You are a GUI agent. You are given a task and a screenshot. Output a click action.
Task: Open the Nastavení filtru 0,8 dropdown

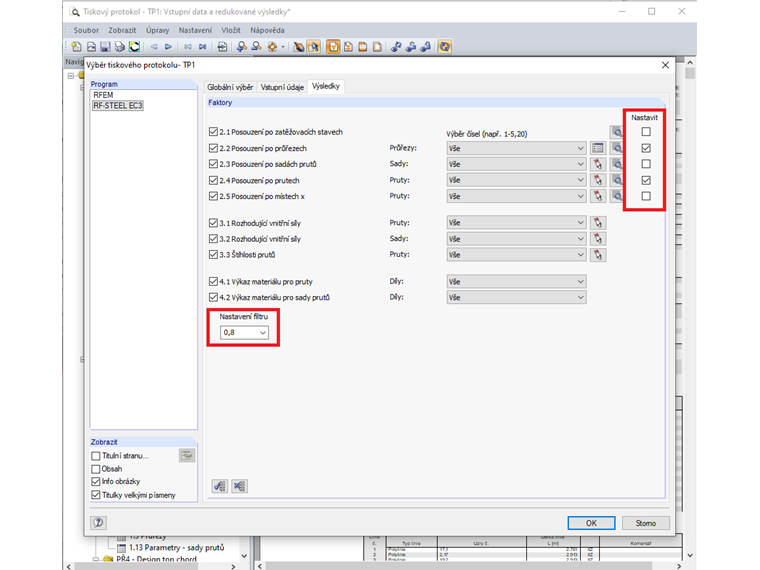point(244,332)
